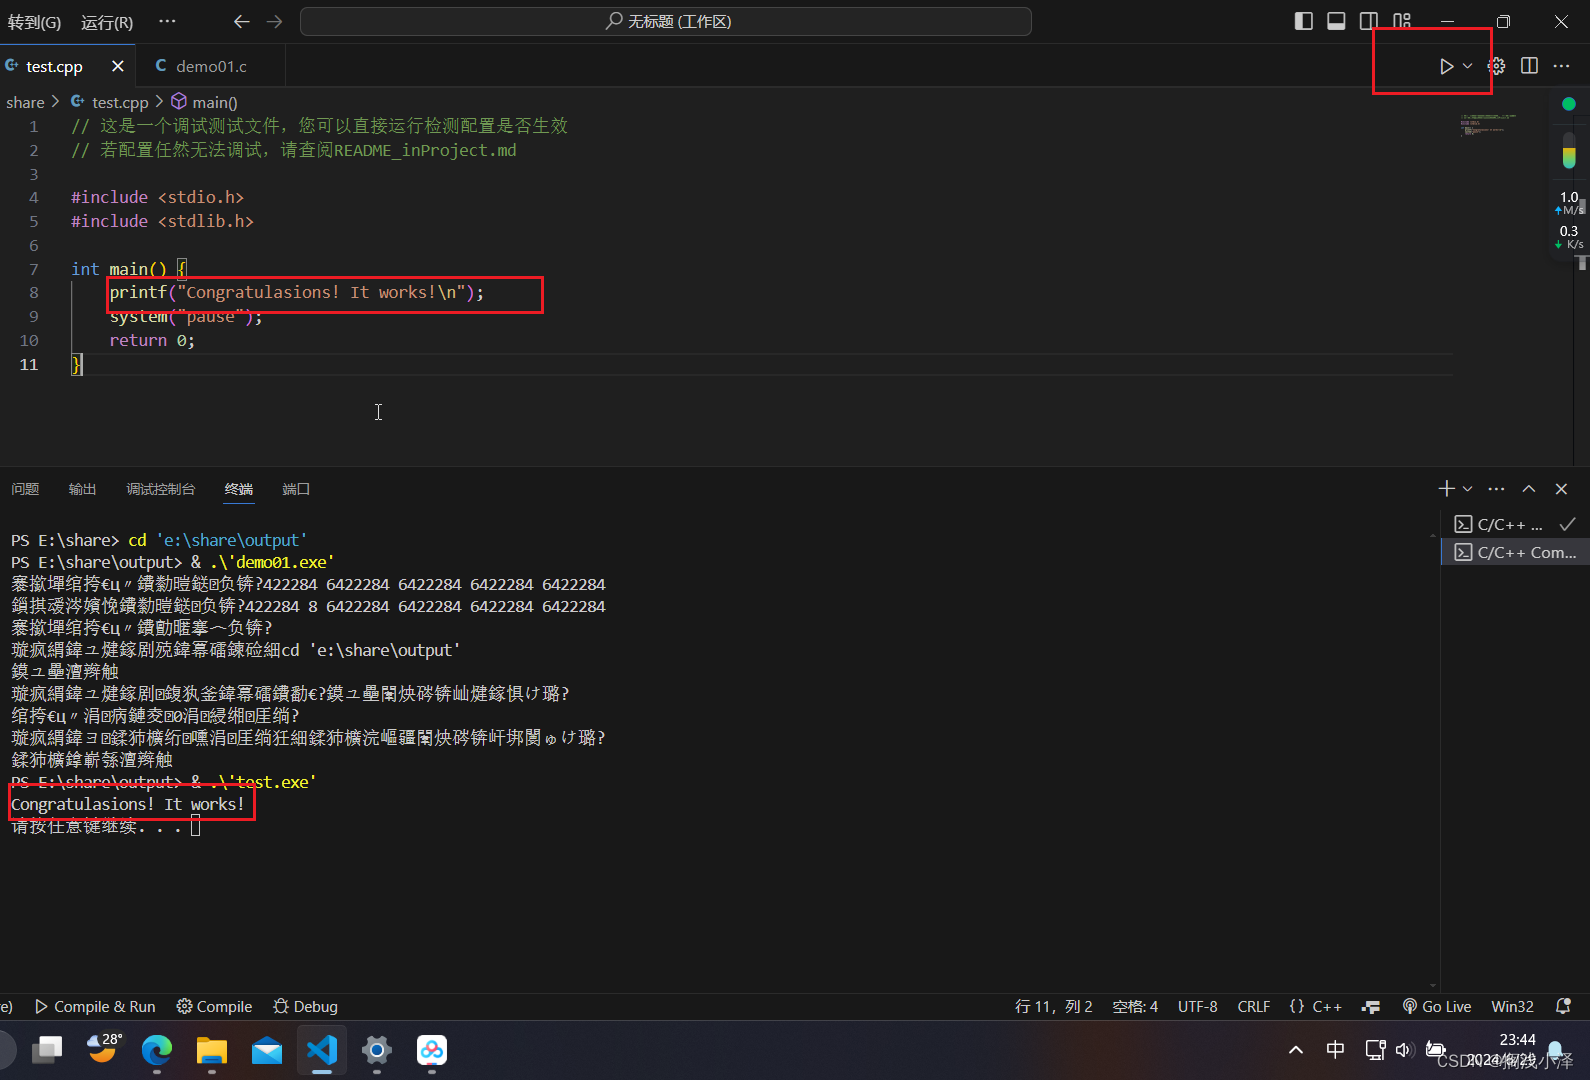Open the volume speaker tray icon
Image resolution: width=1590 pixels, height=1080 pixels.
click(1404, 1050)
